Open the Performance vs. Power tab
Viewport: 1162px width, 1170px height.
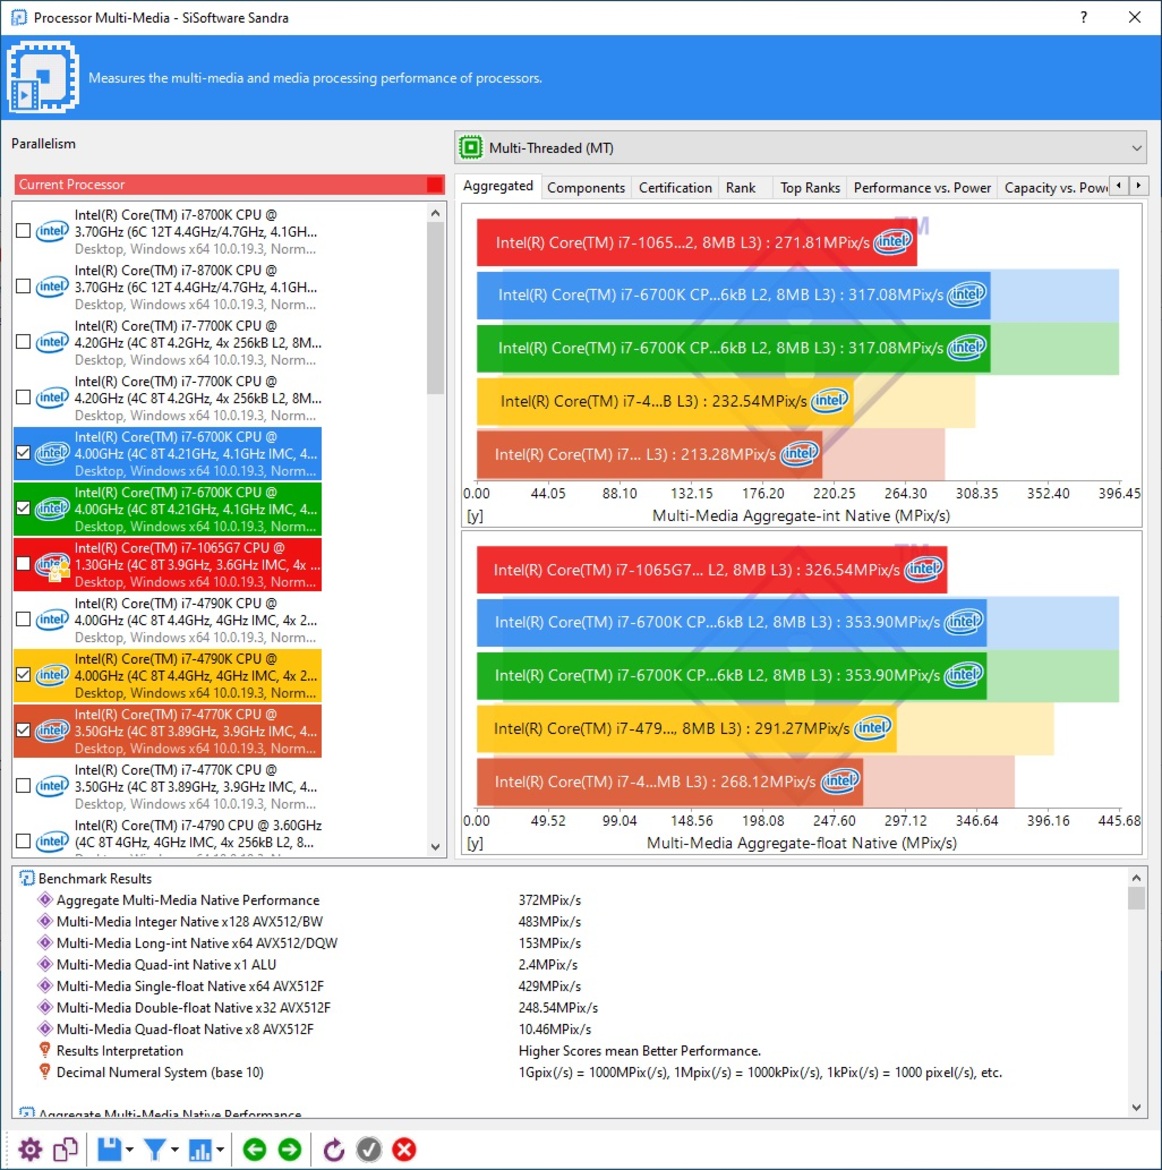[x=922, y=187]
